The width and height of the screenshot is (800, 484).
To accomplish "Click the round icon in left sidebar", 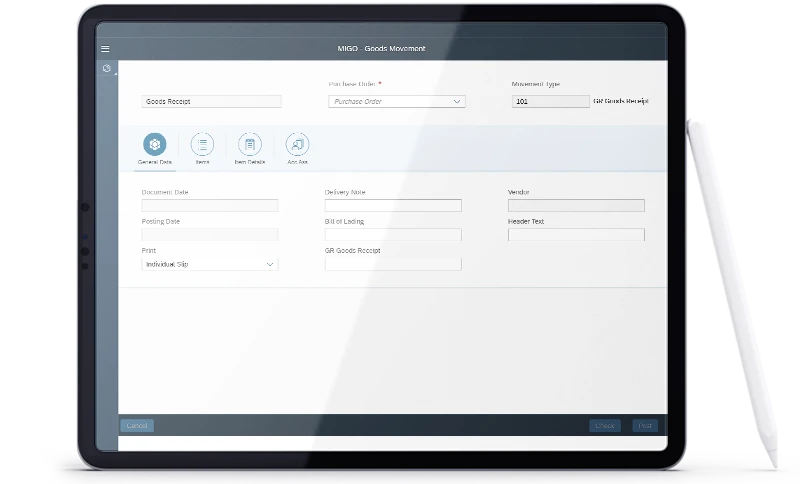I will (x=107, y=68).
